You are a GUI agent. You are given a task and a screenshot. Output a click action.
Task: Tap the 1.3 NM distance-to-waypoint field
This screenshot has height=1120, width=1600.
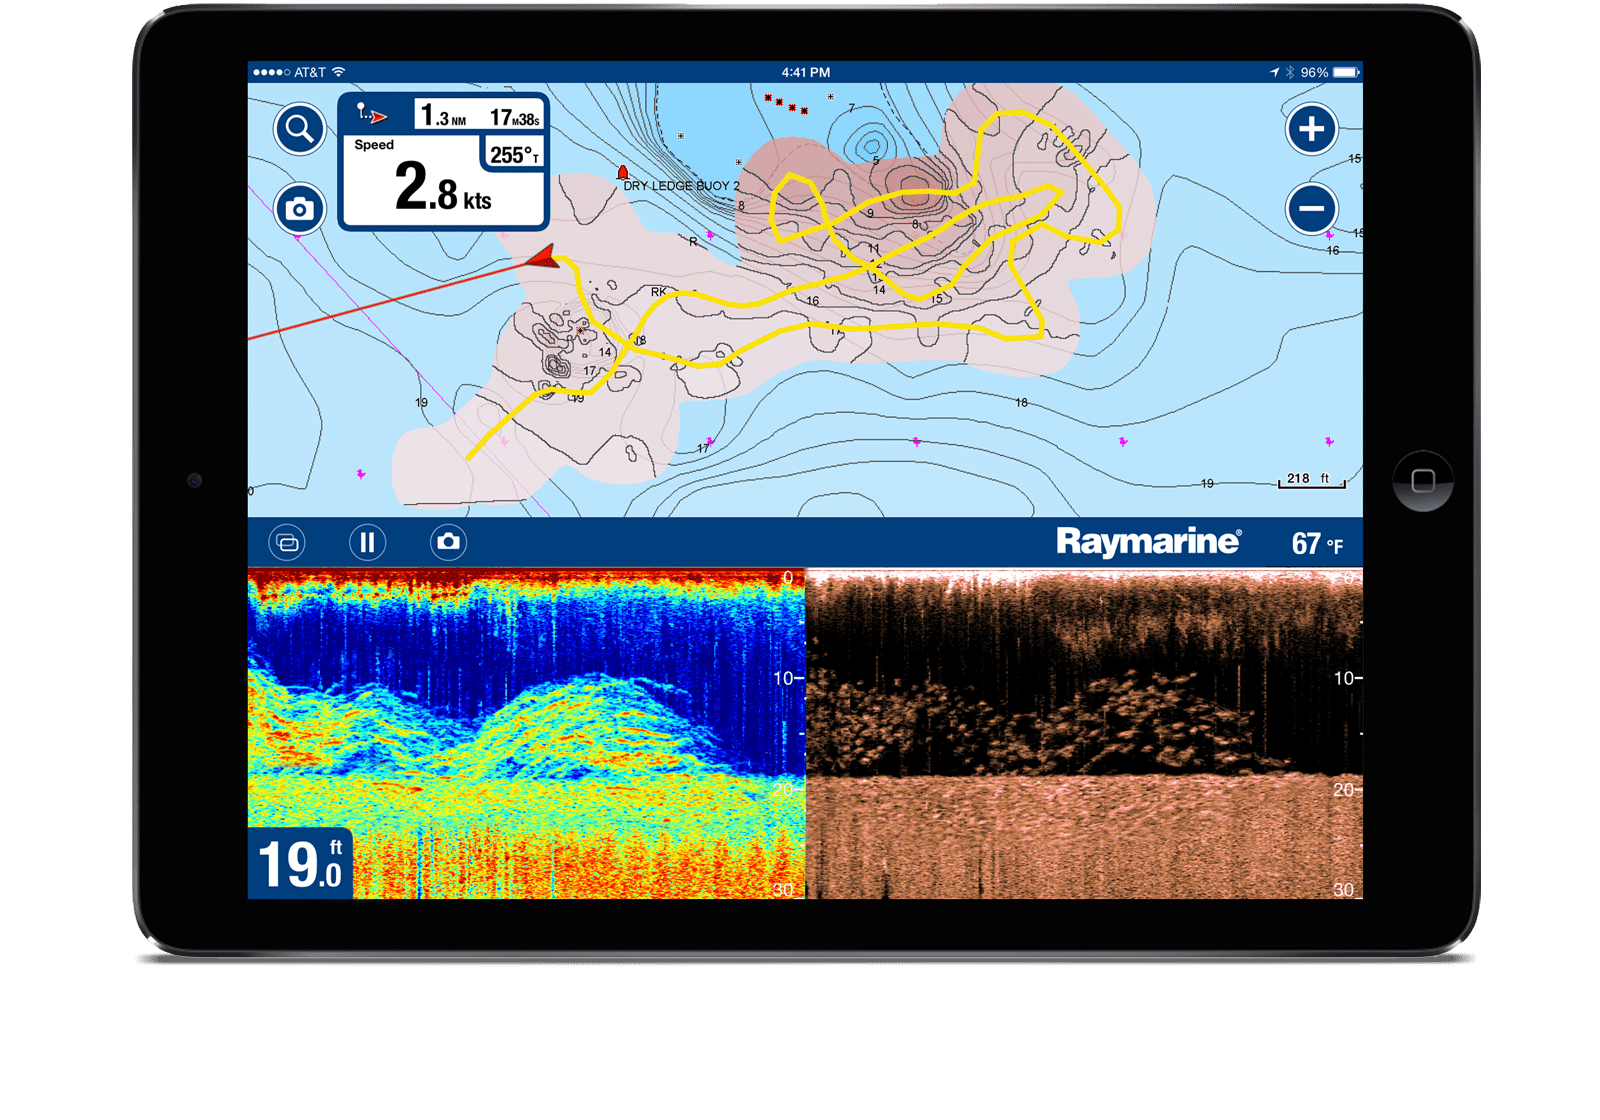coord(442,116)
